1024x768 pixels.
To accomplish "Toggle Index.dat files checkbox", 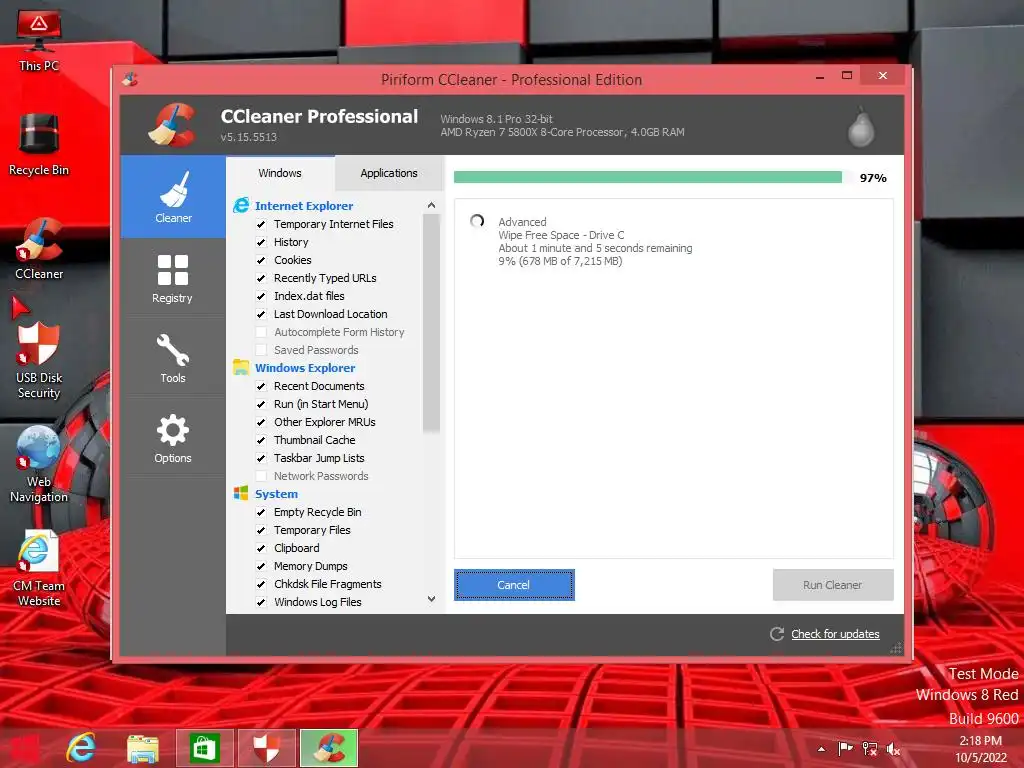I will point(261,296).
